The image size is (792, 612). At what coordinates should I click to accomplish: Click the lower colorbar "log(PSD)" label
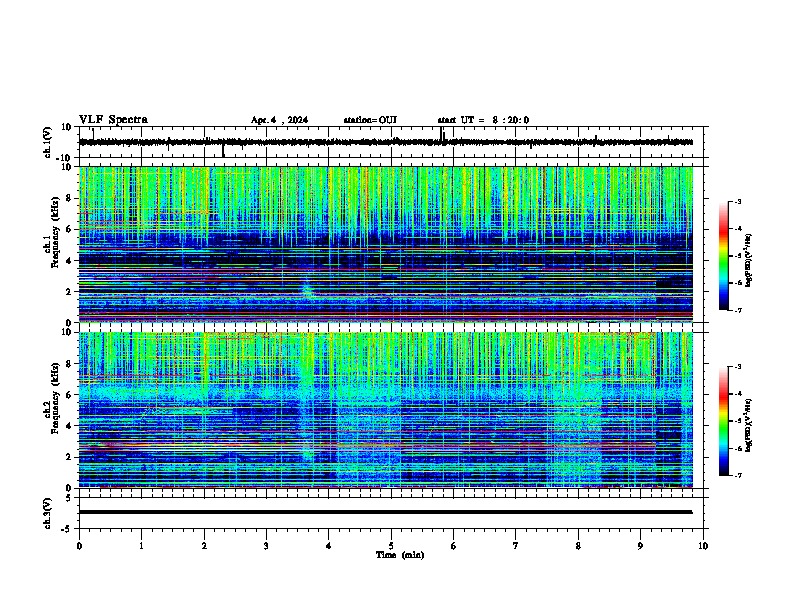click(x=748, y=425)
